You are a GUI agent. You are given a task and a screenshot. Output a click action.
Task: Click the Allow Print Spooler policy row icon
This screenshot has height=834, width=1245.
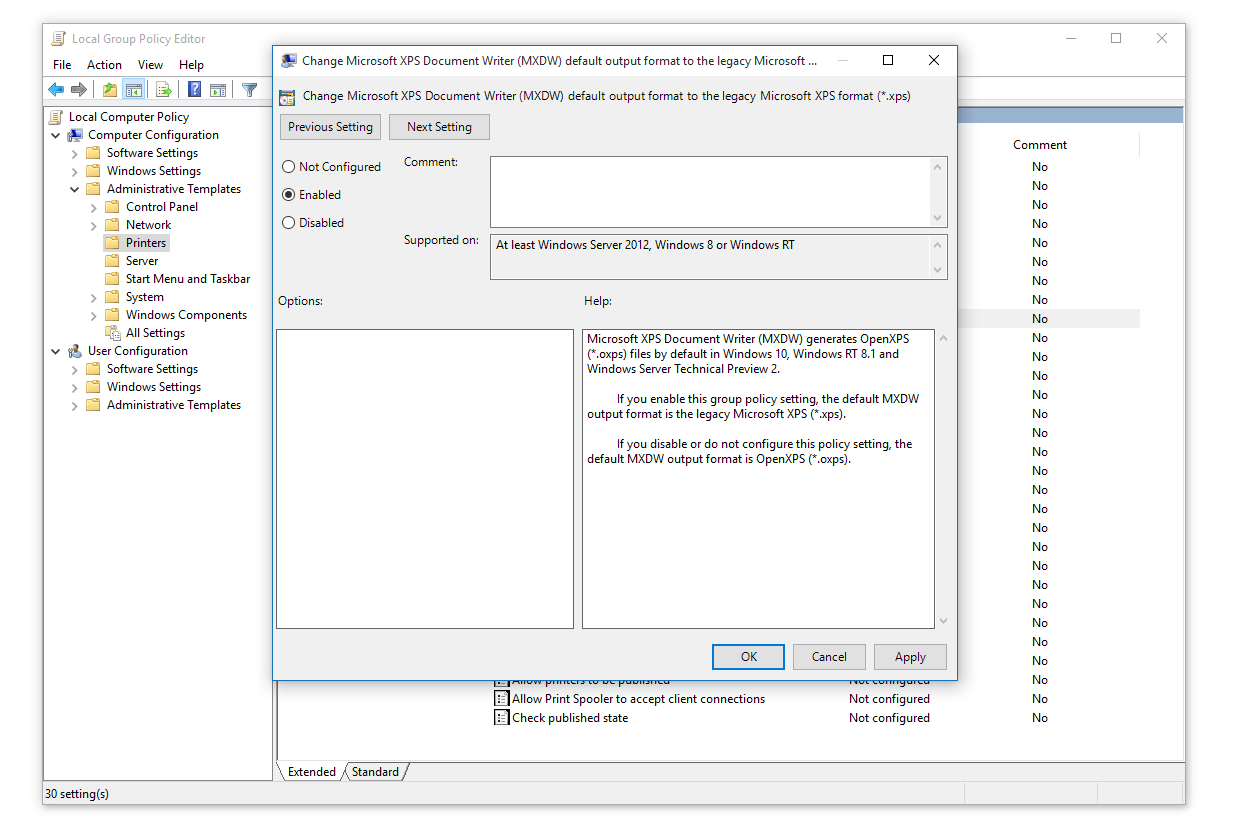tap(502, 699)
